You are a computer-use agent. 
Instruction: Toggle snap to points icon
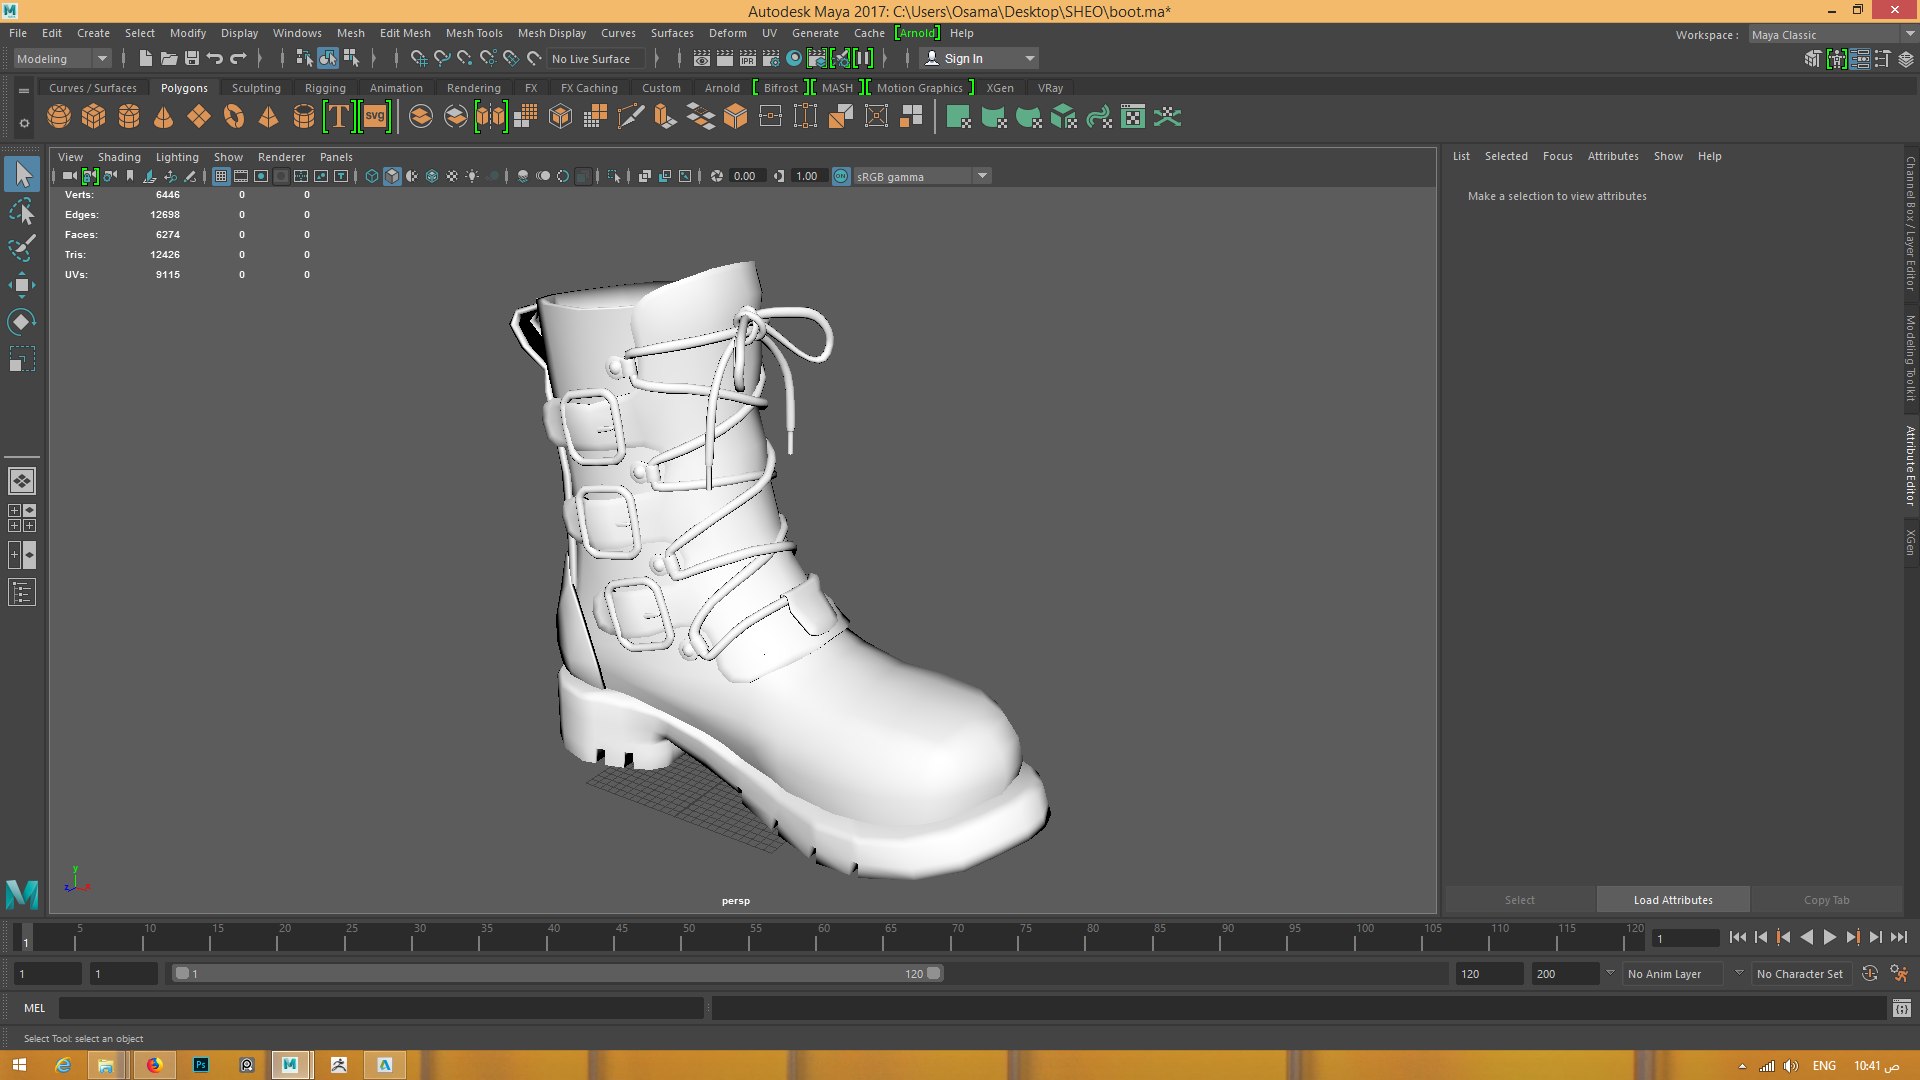tap(465, 58)
